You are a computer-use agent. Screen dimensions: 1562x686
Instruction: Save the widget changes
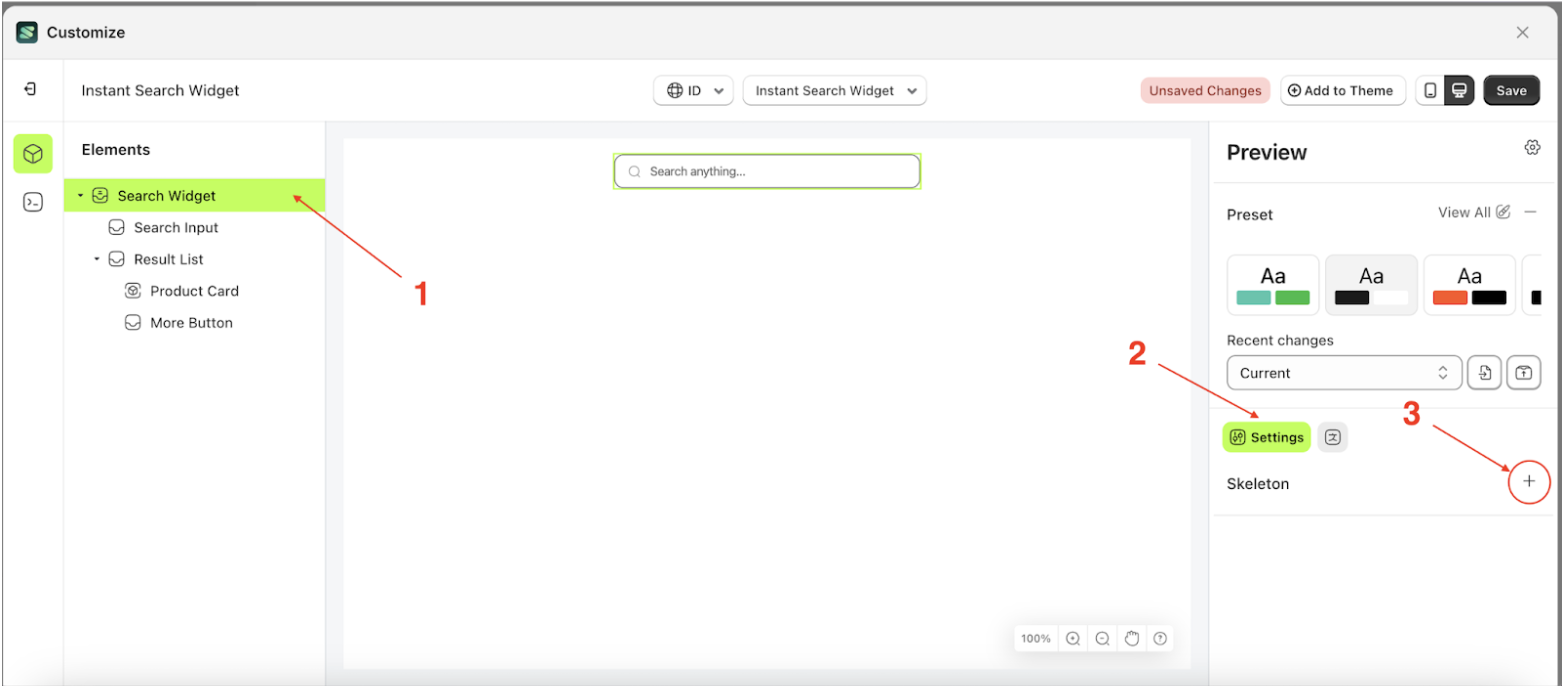click(x=1512, y=90)
